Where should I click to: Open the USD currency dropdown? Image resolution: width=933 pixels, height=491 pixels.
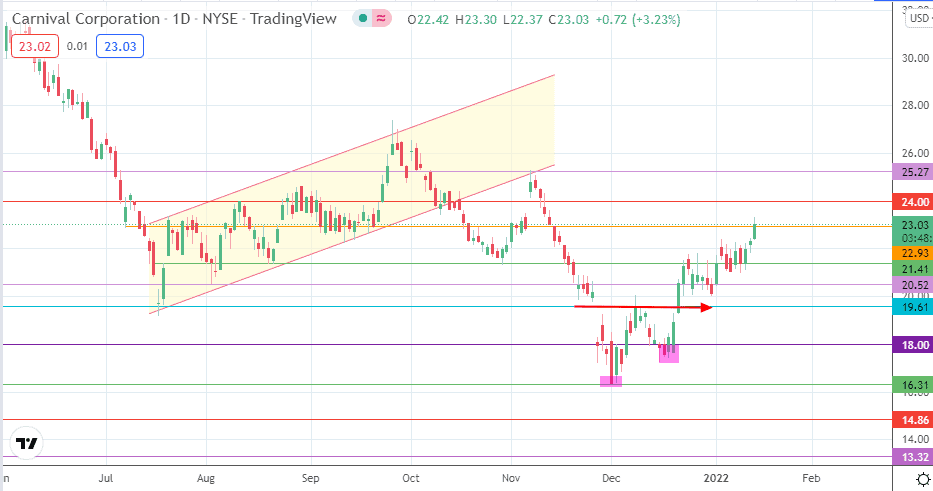click(919, 18)
